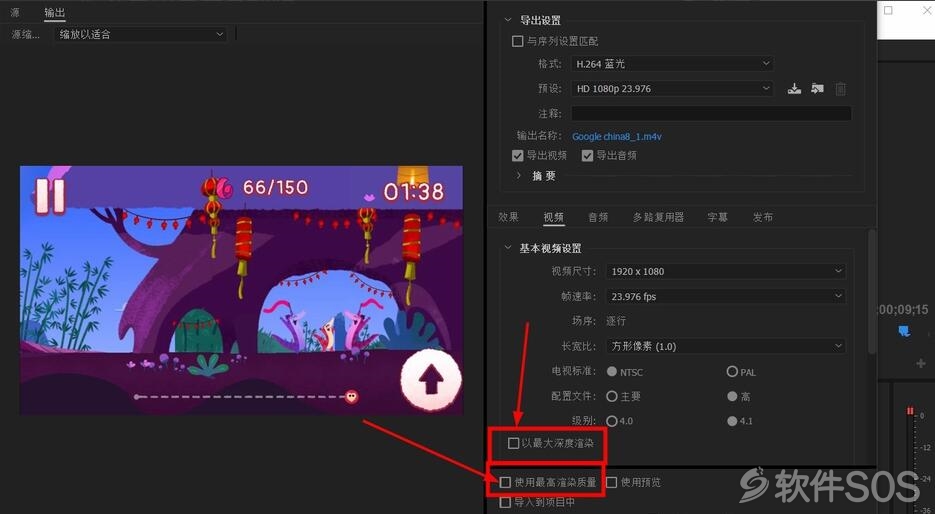Screen dimensions: 935x514
Task: Uncheck the 导出视频 checkbox
Action: coord(518,156)
